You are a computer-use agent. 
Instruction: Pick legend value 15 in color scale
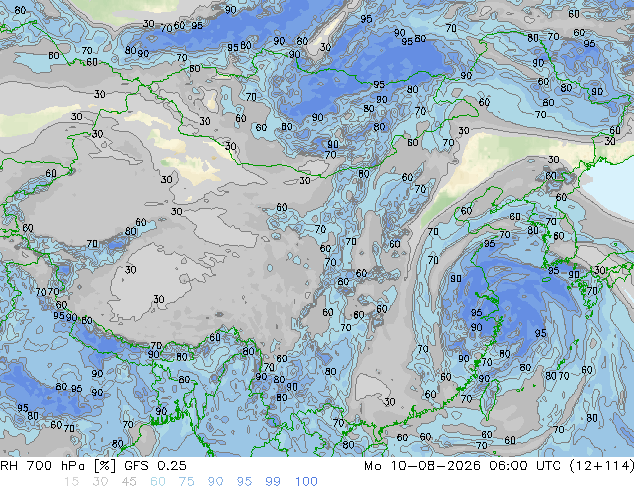pos(71,482)
